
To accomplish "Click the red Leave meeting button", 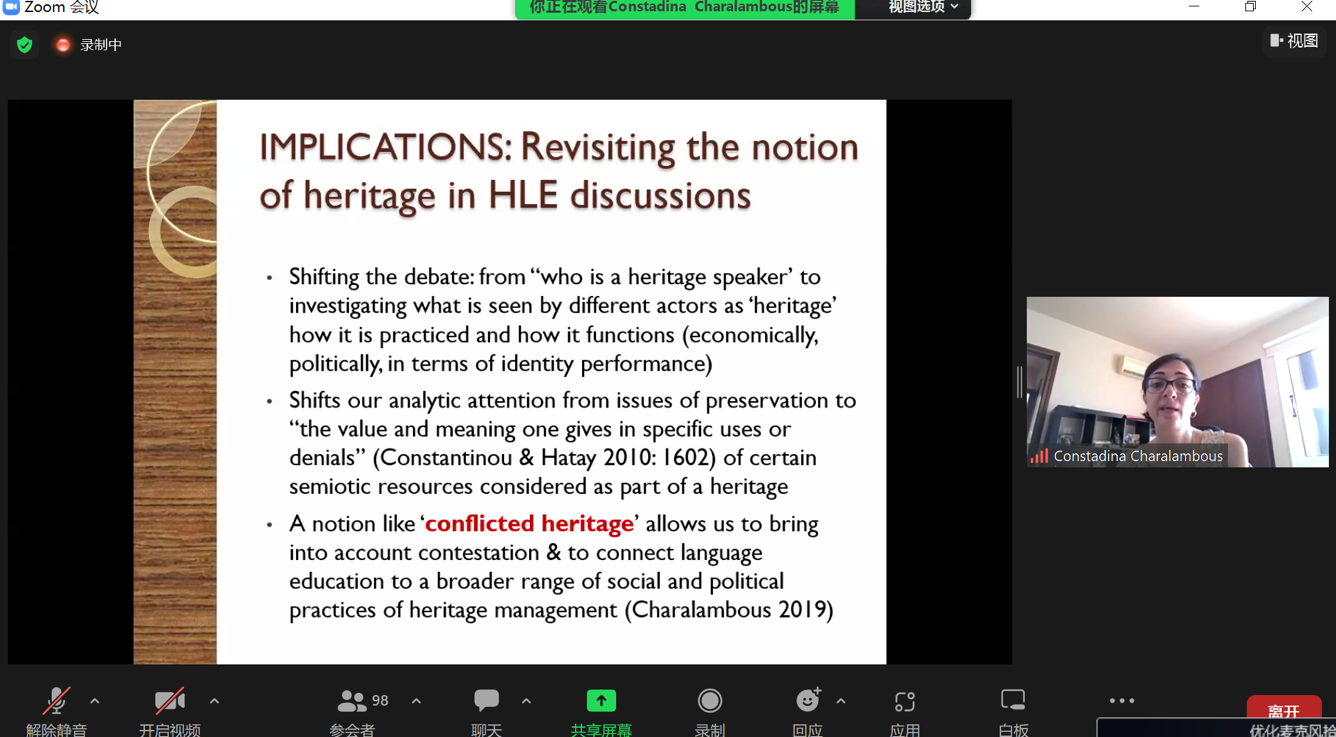I will (x=1283, y=709).
